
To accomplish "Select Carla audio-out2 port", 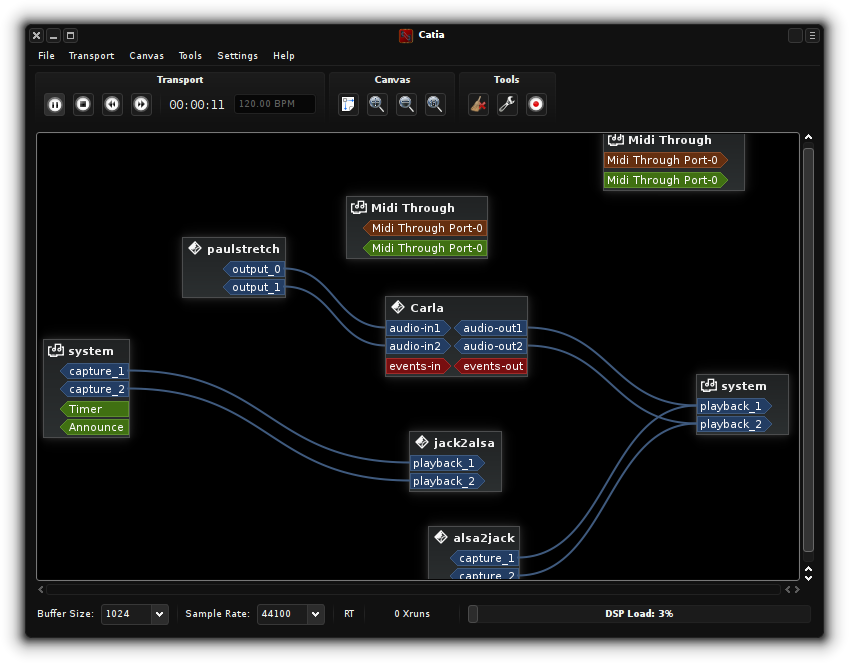I will click(491, 346).
